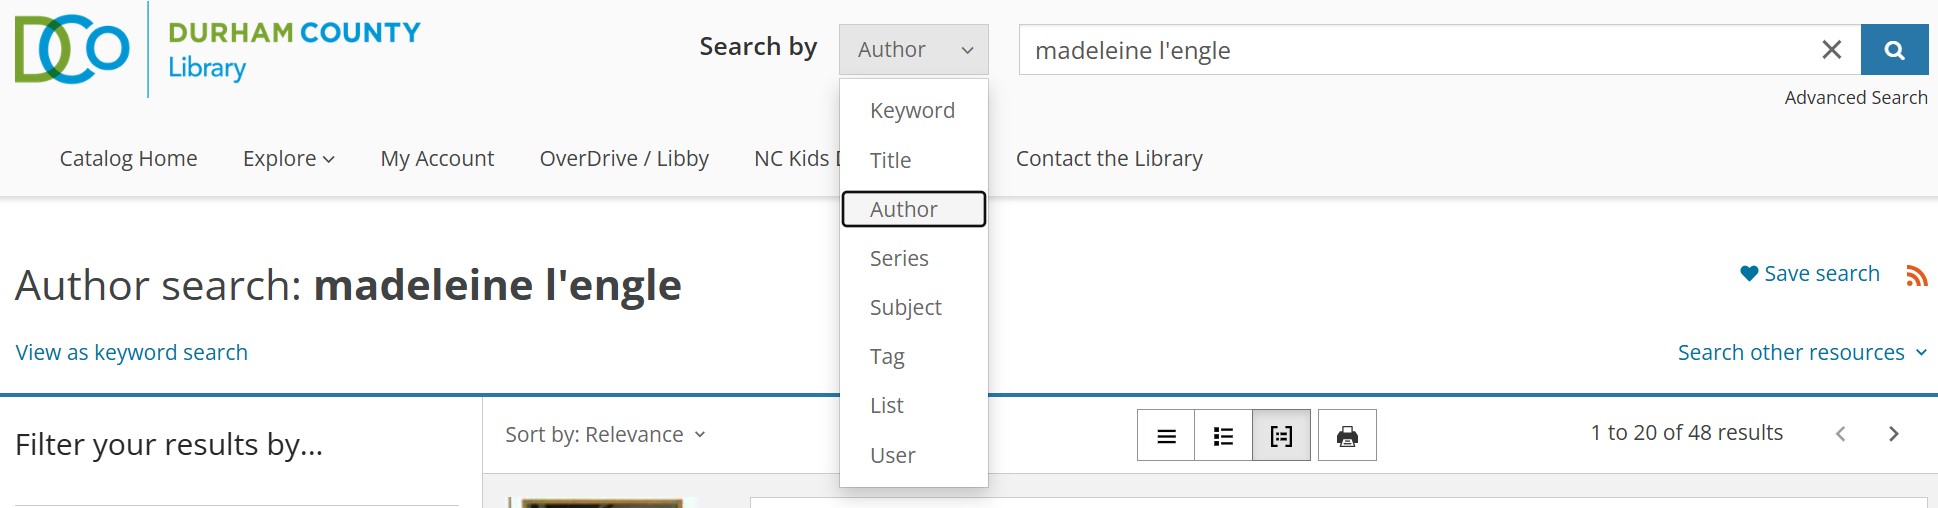Click View as keyword search link

[x=132, y=353]
